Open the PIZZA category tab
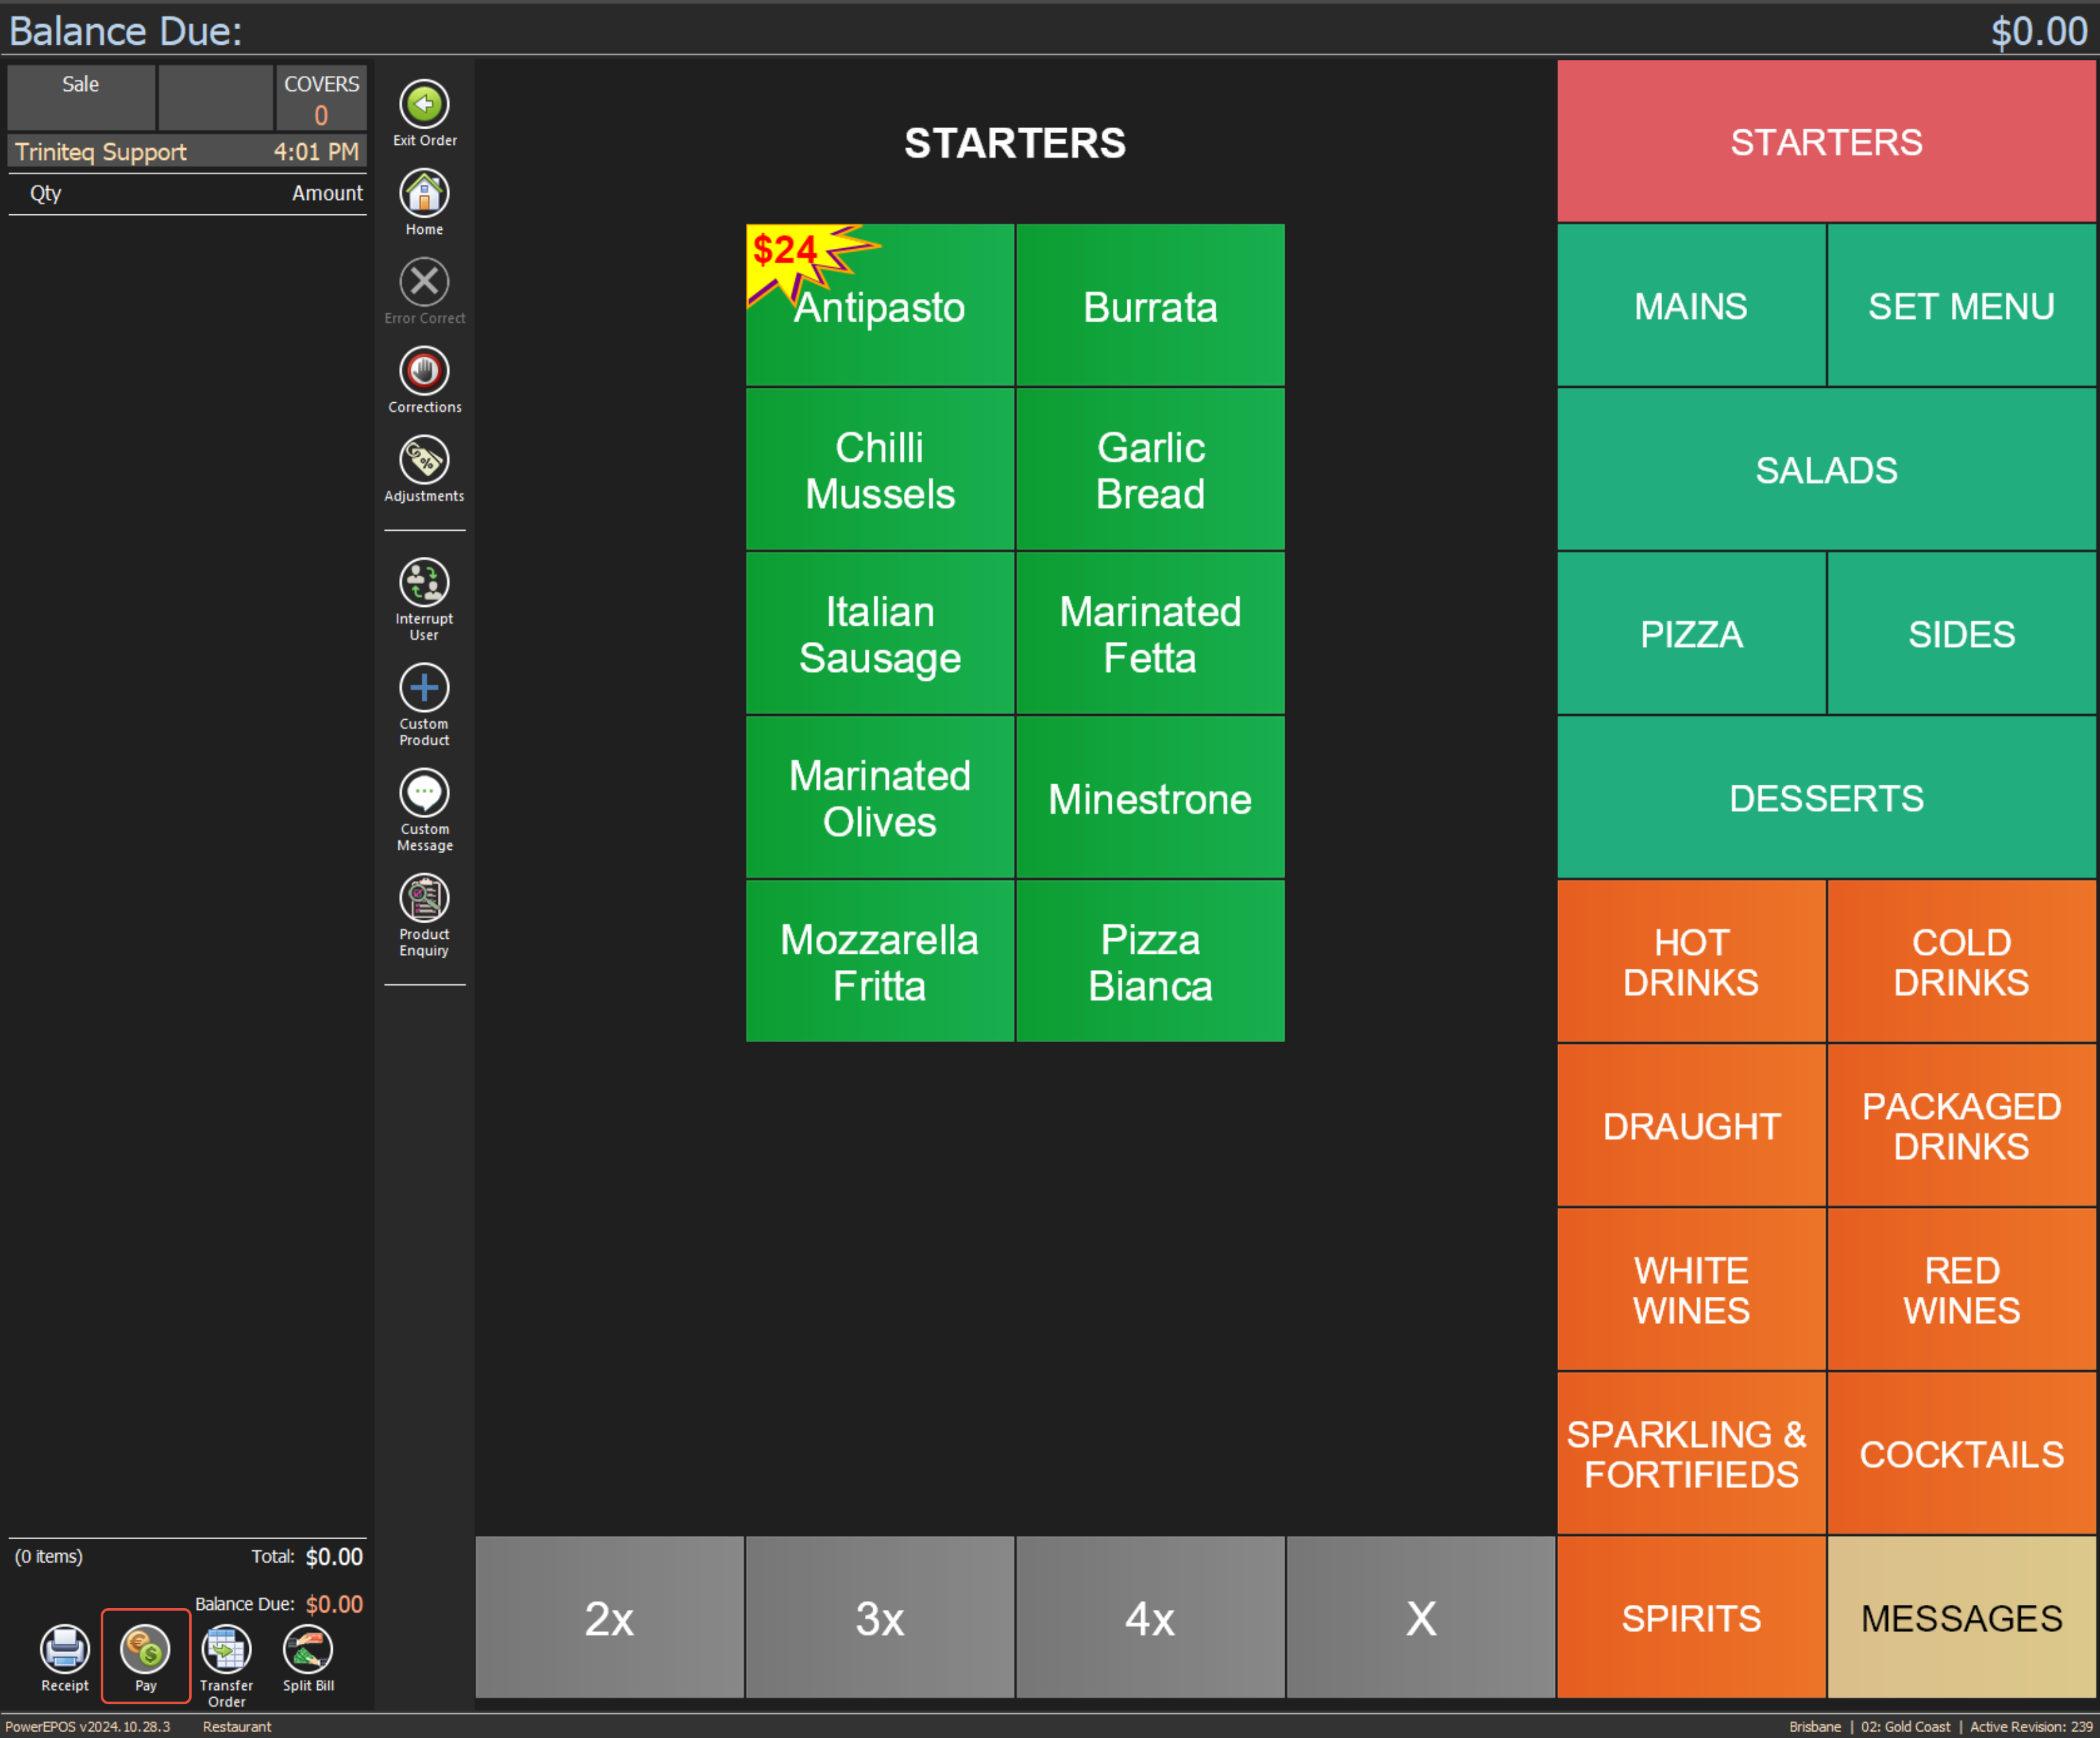Viewport: 2100px width, 1738px height. pos(1690,634)
